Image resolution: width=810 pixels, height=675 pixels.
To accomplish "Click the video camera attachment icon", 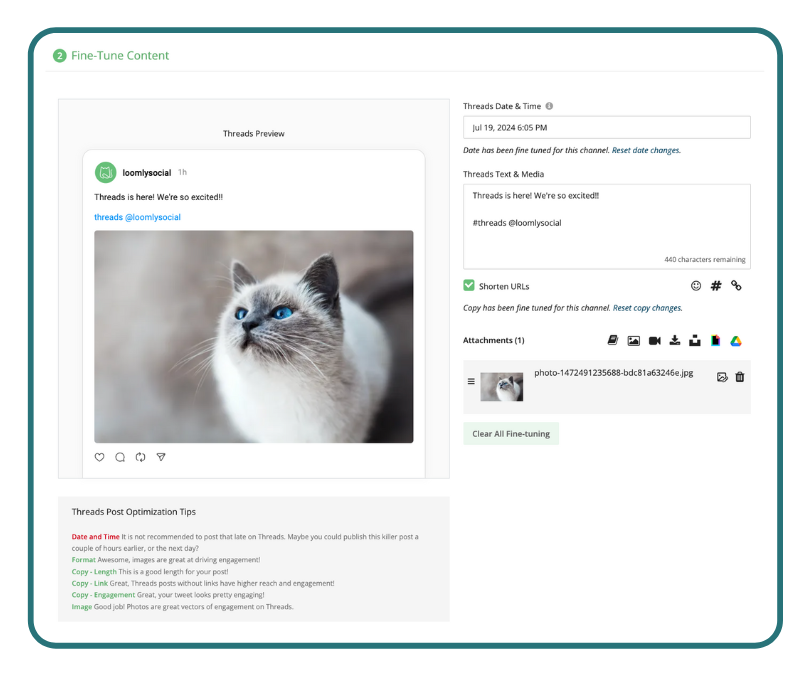I will pyautogui.click(x=654, y=341).
